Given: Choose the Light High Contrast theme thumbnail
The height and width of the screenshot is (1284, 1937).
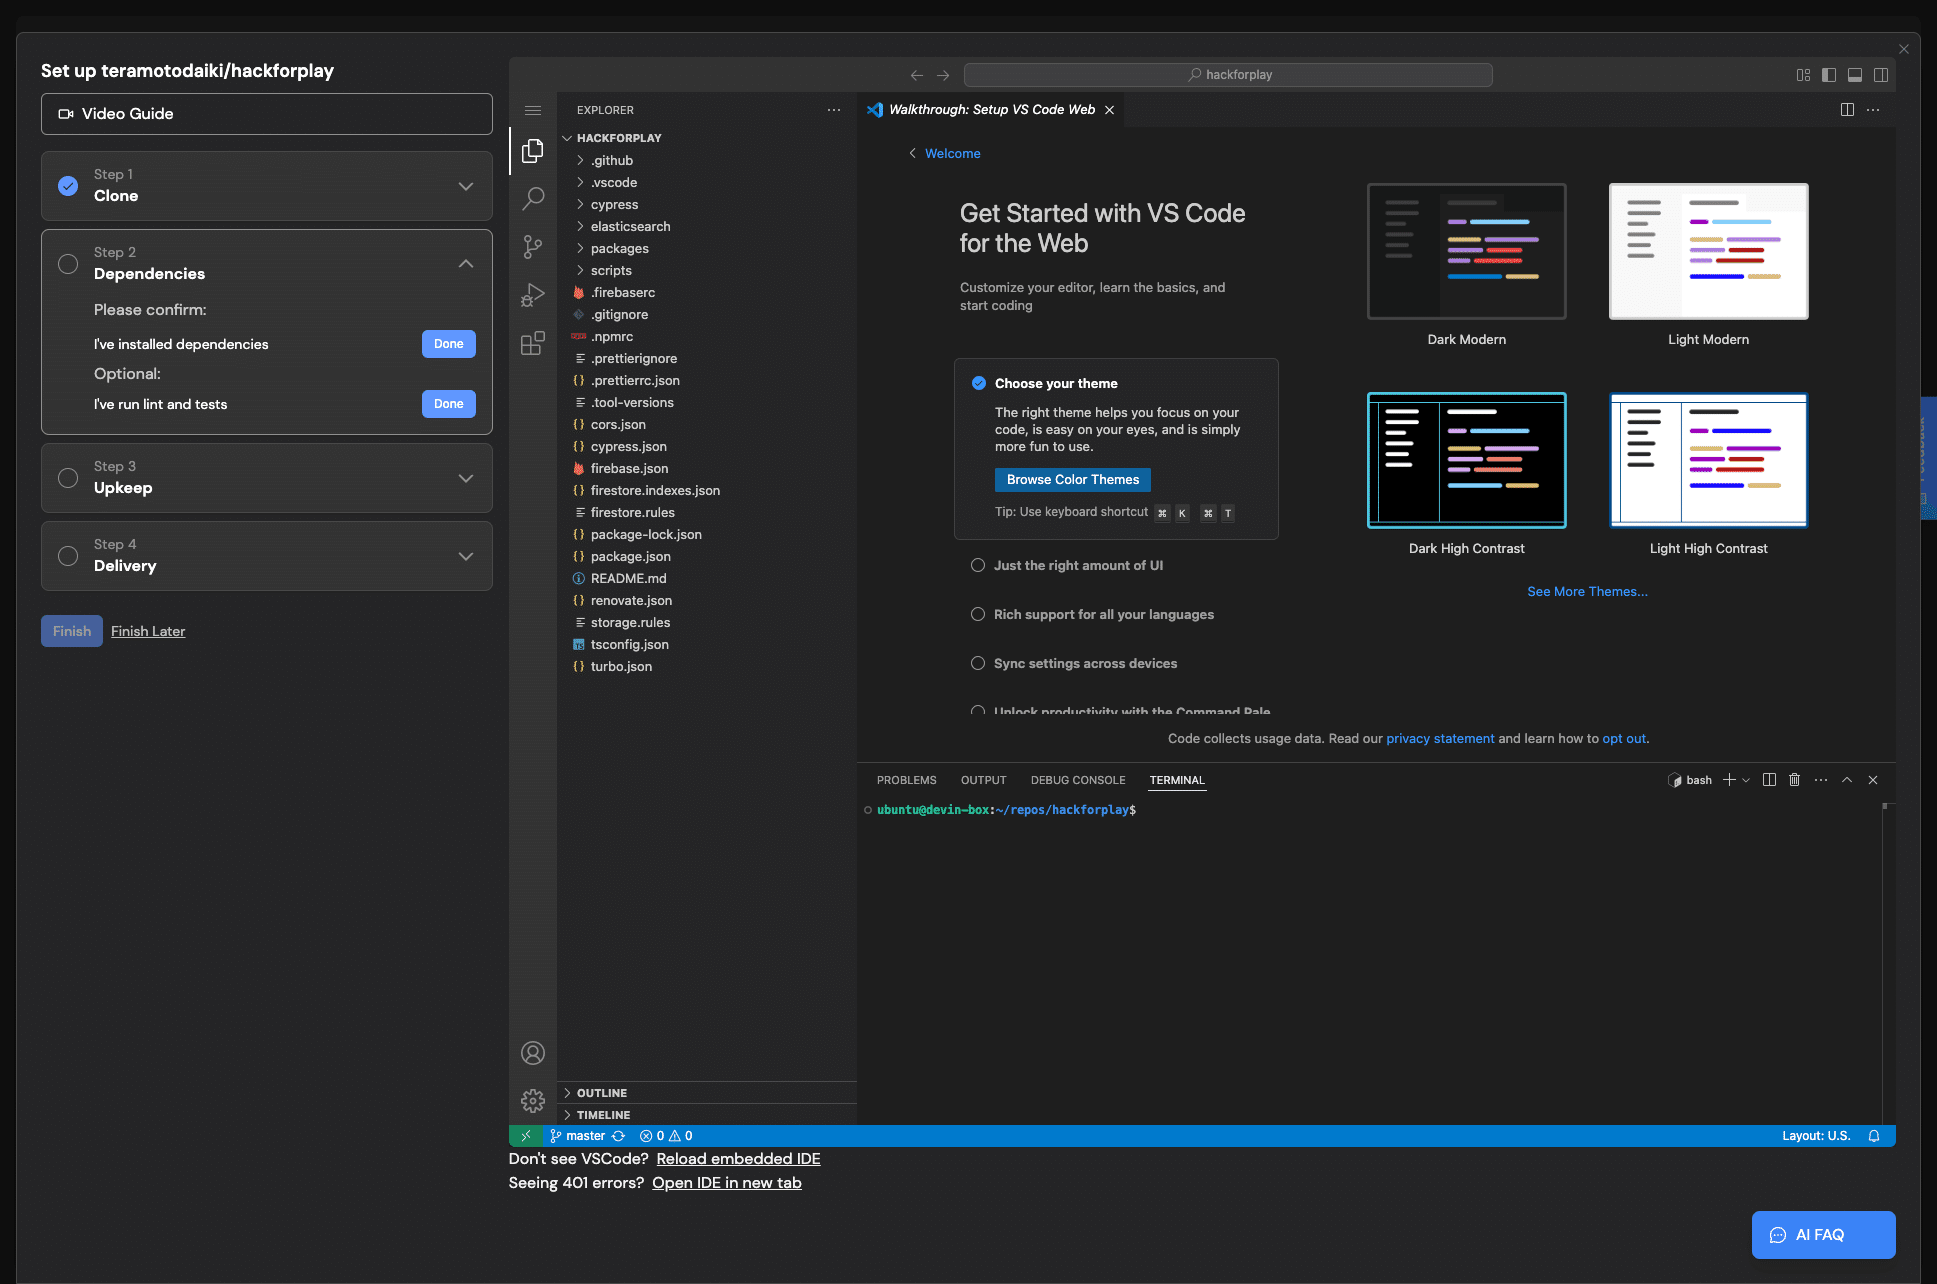Looking at the screenshot, I should tap(1709, 460).
